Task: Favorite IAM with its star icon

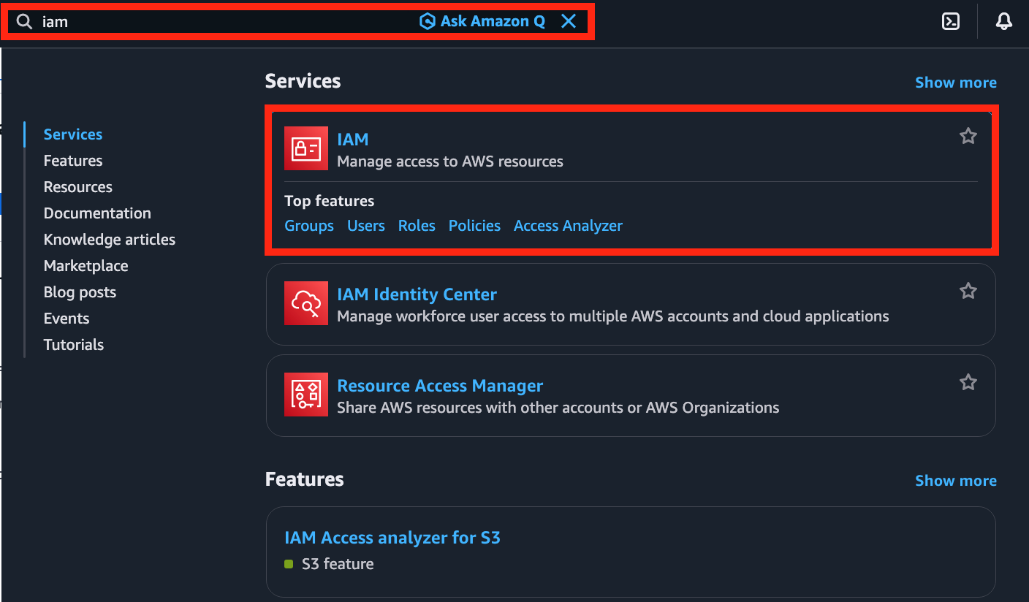Action: click(x=968, y=136)
